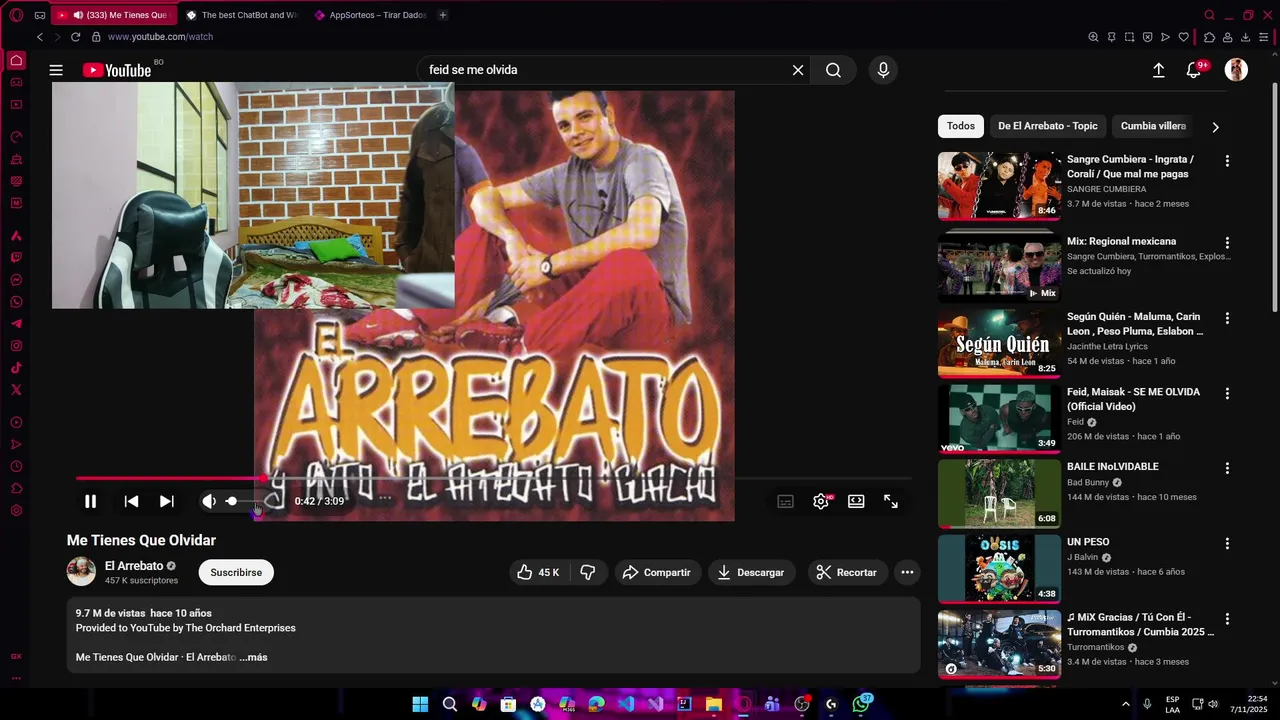1280x720 pixels.
Task: Like the video with thumbs up
Action: (538, 572)
